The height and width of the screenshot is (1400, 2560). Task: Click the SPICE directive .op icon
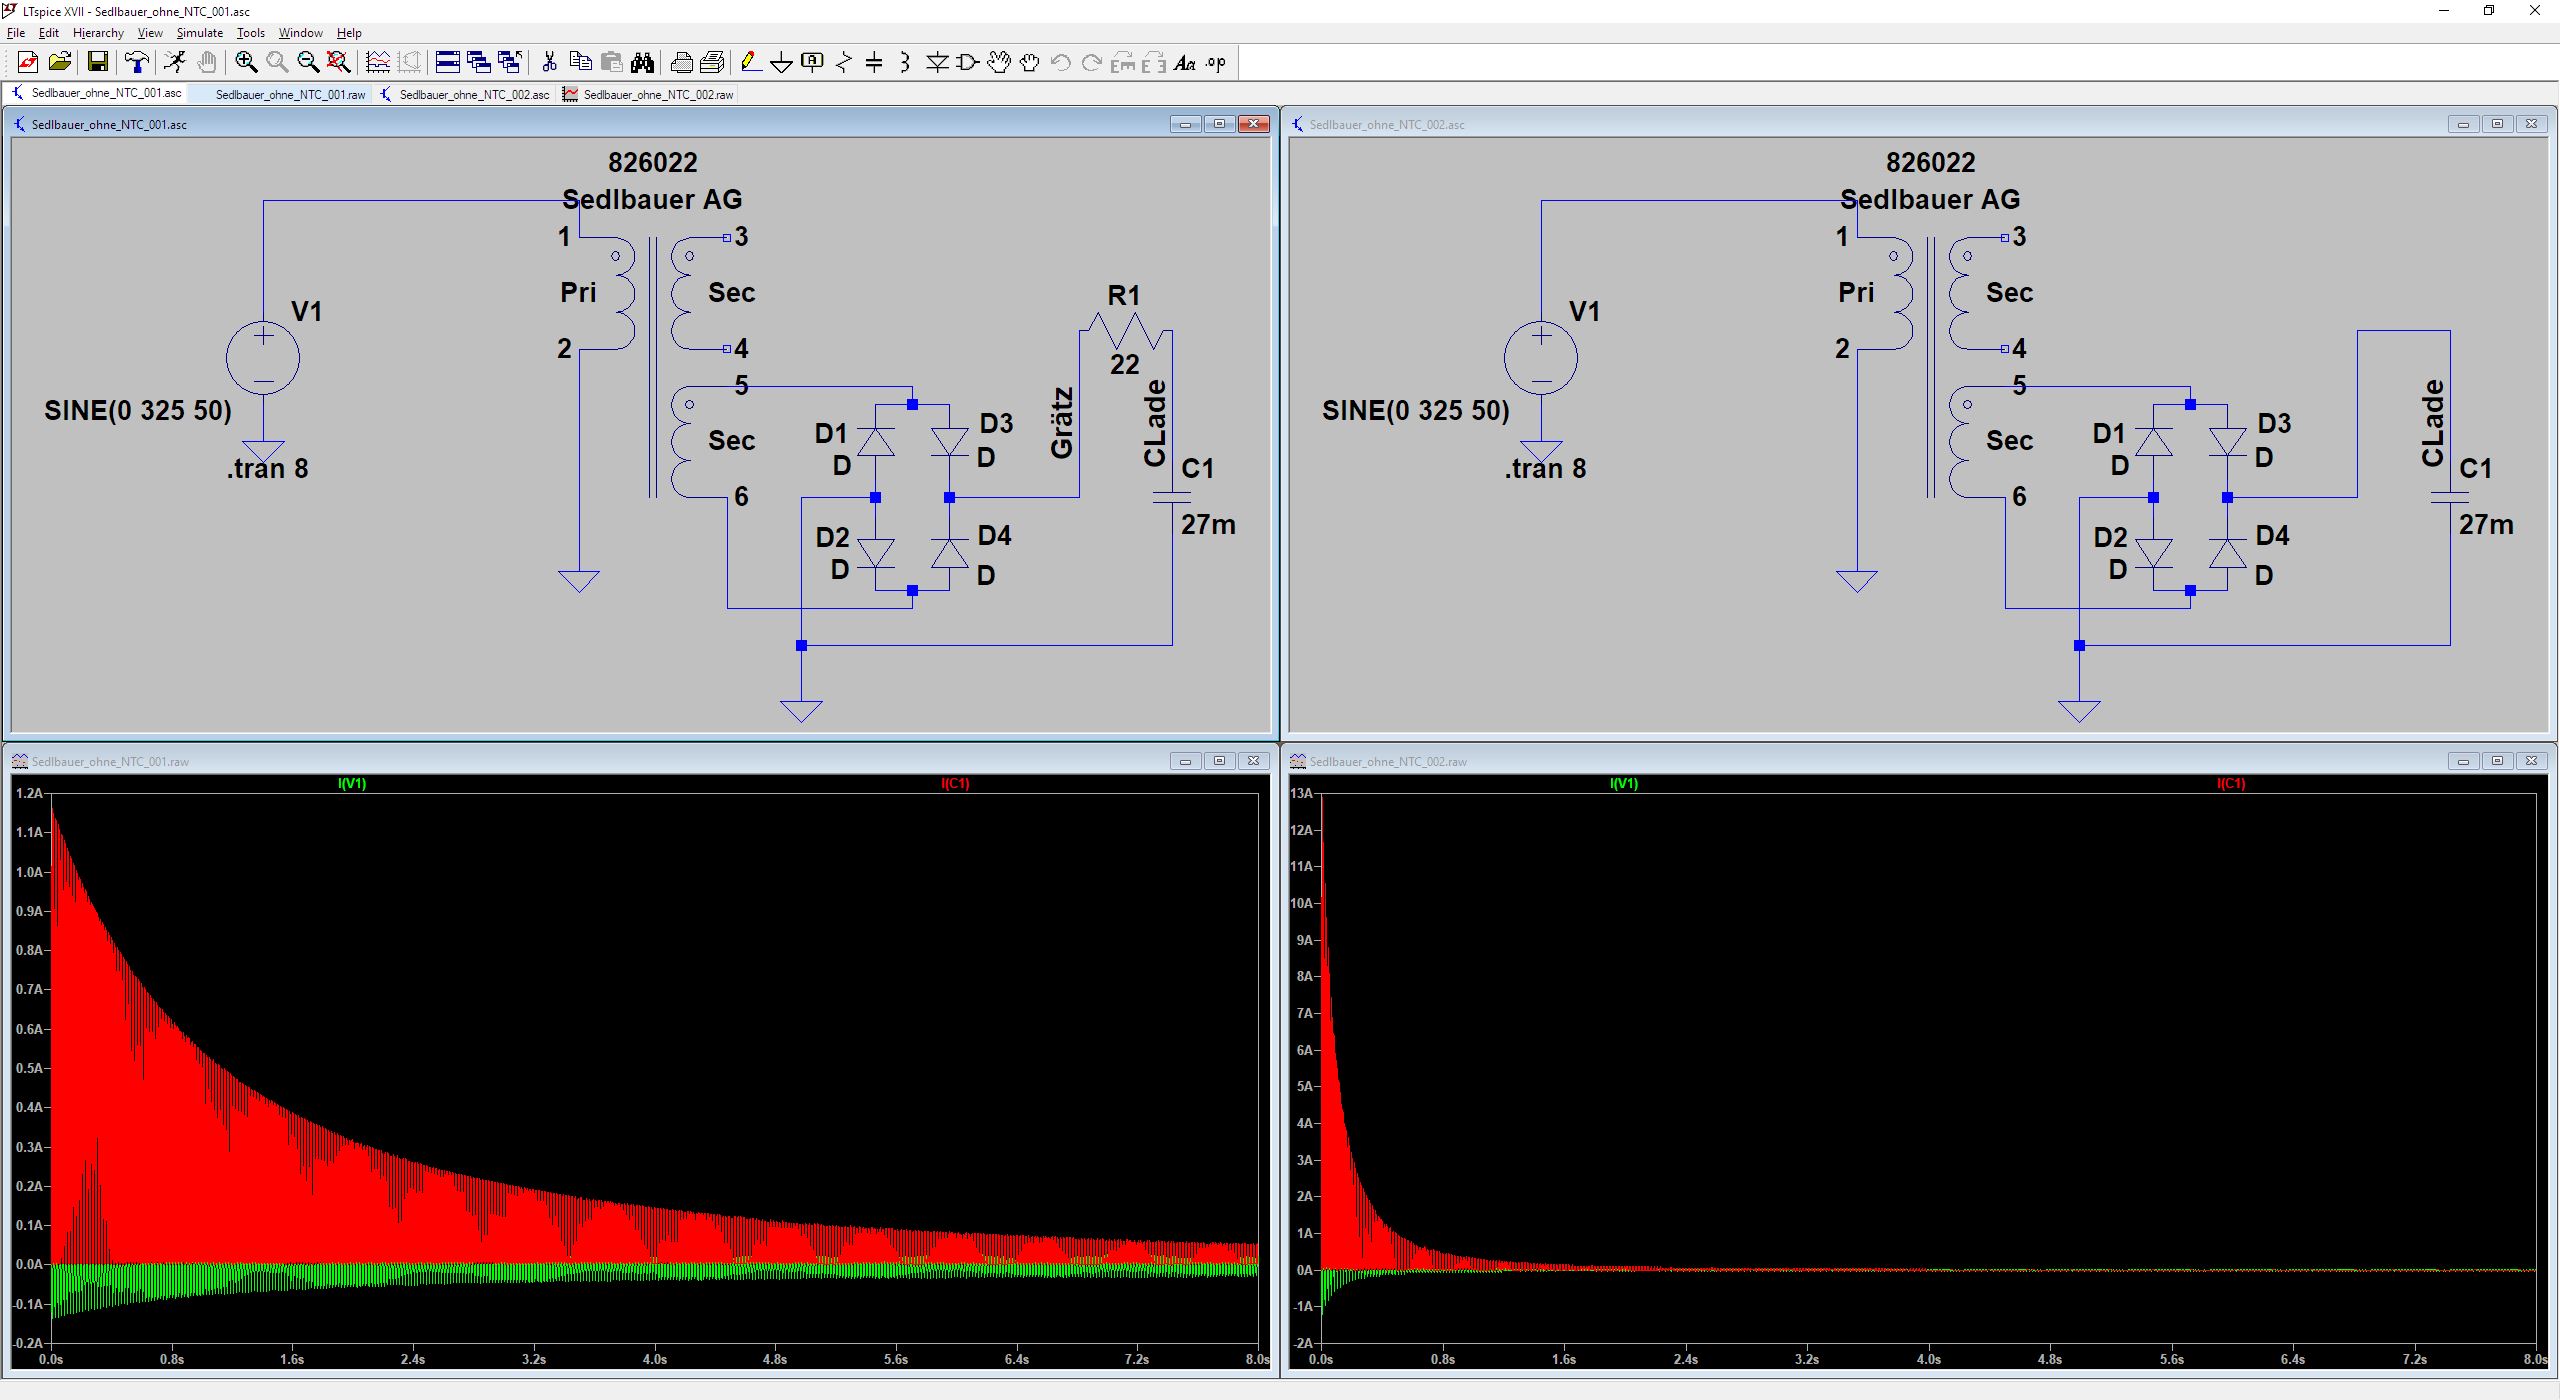1216,63
